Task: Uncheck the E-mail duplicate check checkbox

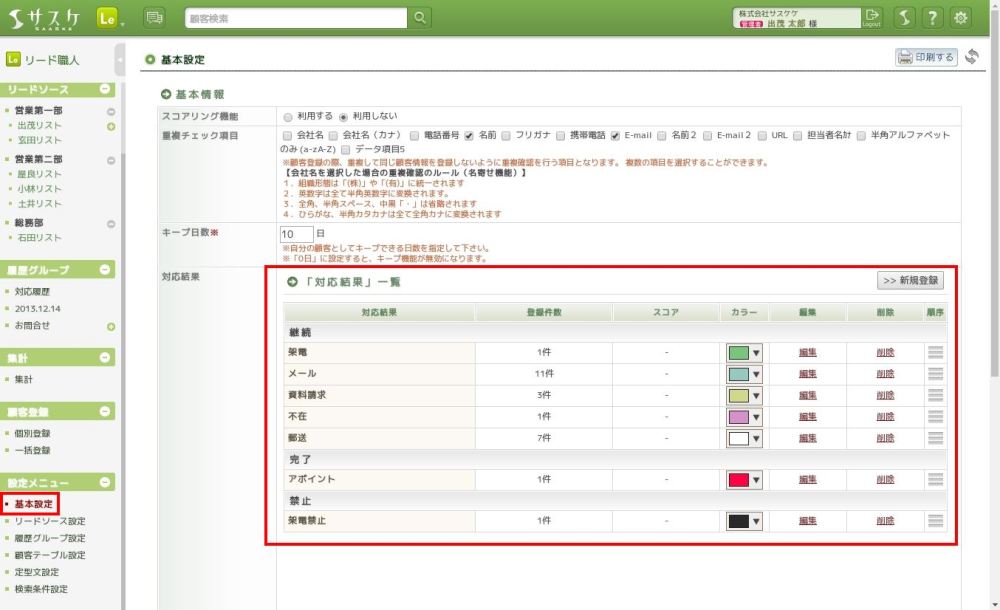Action: coord(616,135)
